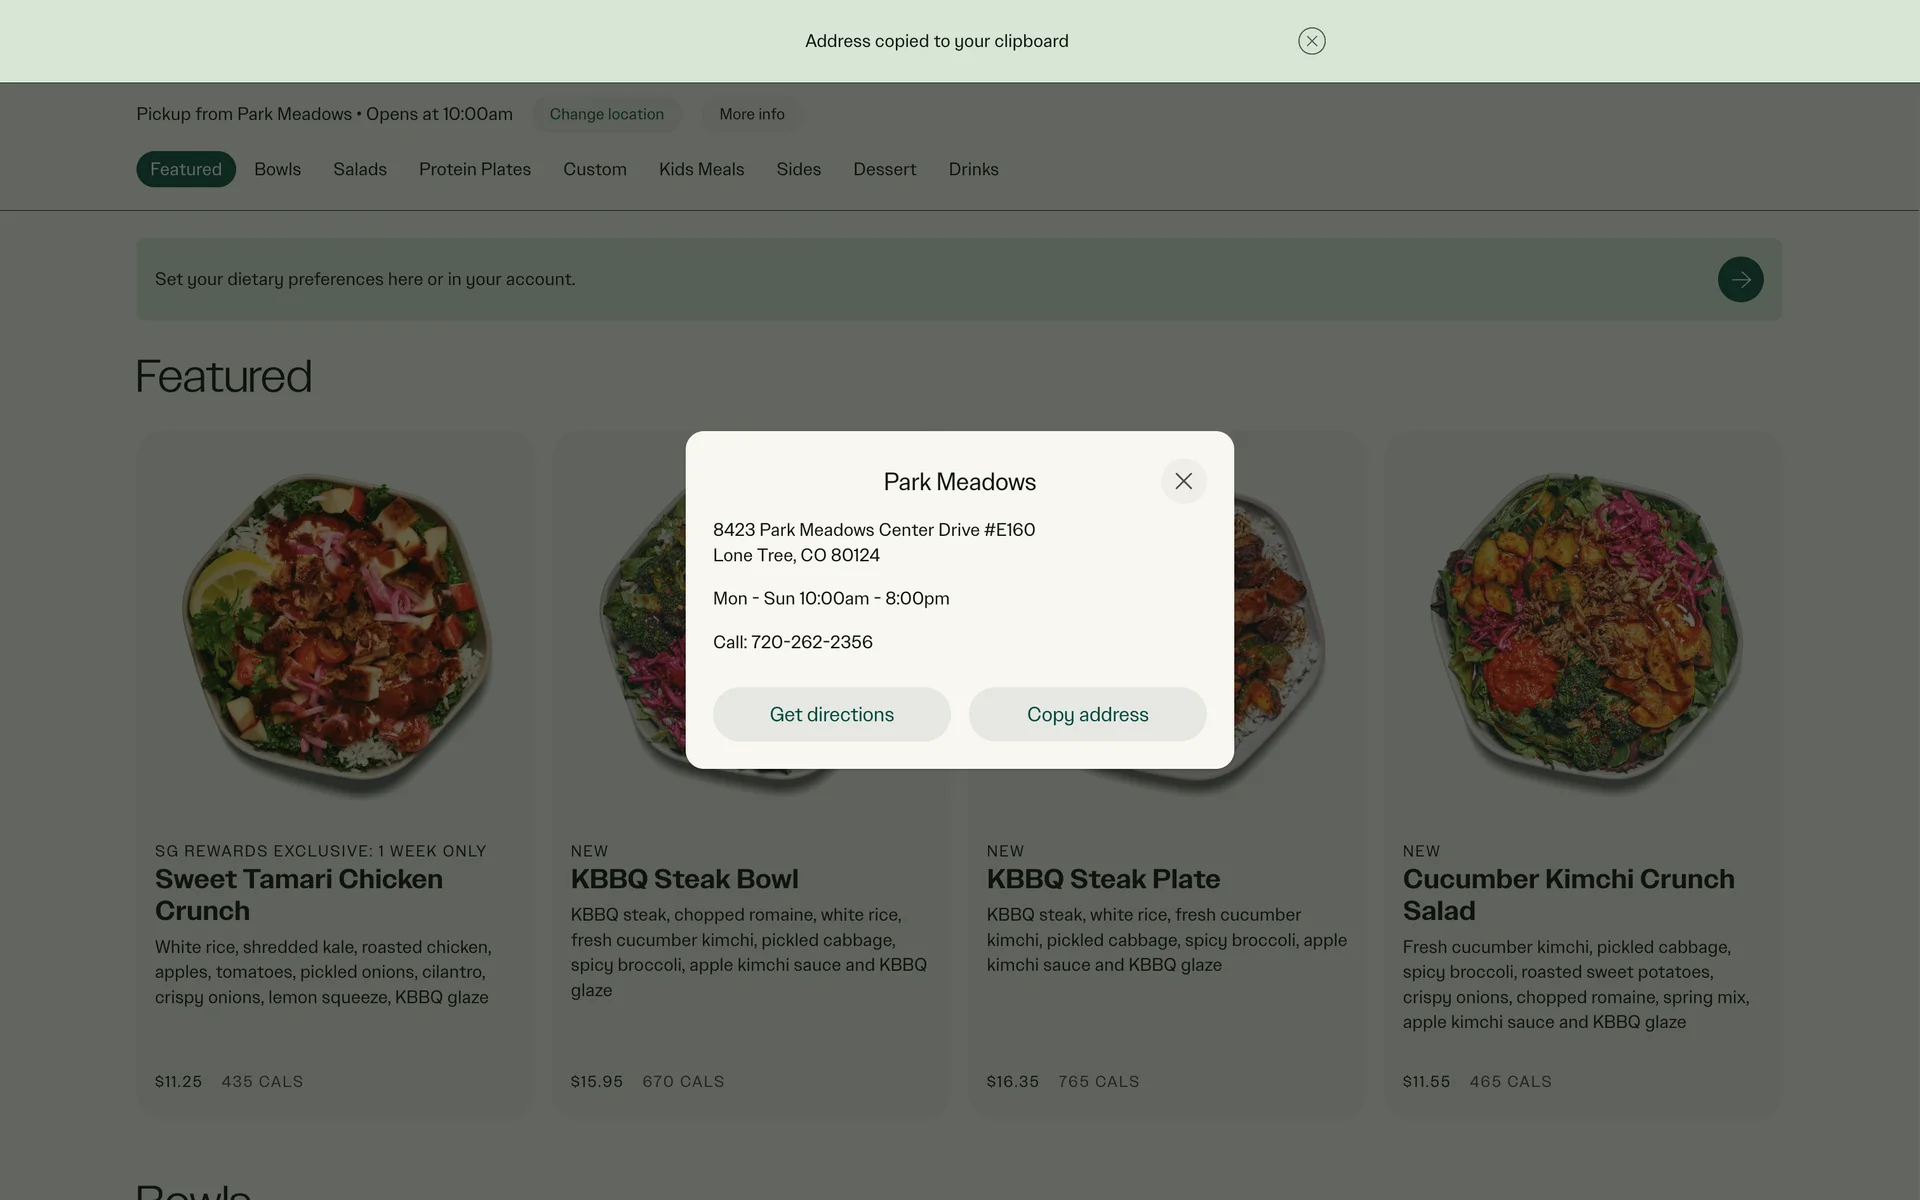This screenshot has width=1920, height=1200.
Task: Close the Park Meadows location dialog
Action: (x=1183, y=481)
